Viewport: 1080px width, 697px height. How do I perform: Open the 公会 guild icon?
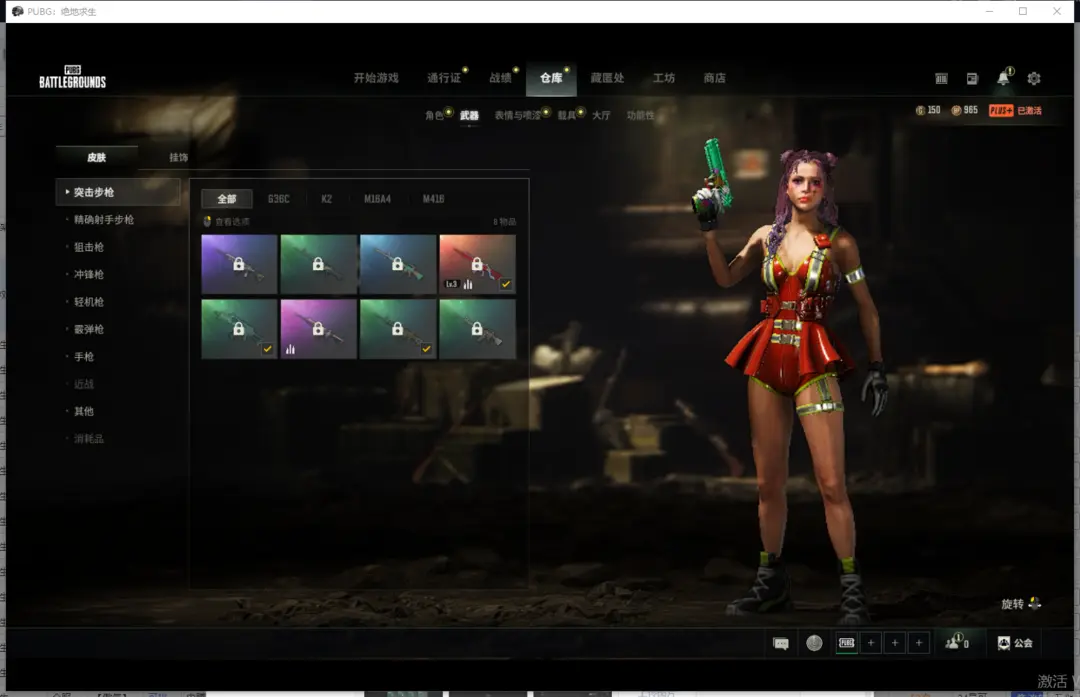(x=1014, y=643)
